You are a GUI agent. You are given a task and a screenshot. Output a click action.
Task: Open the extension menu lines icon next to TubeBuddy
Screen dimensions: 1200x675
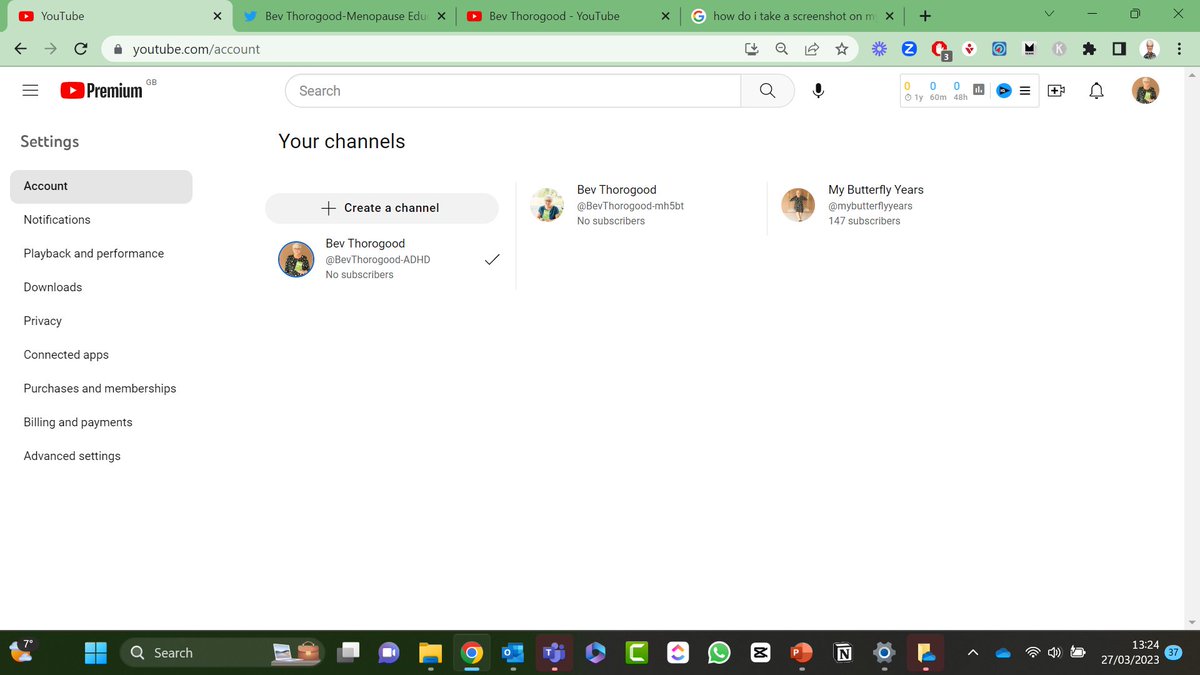(x=1024, y=90)
